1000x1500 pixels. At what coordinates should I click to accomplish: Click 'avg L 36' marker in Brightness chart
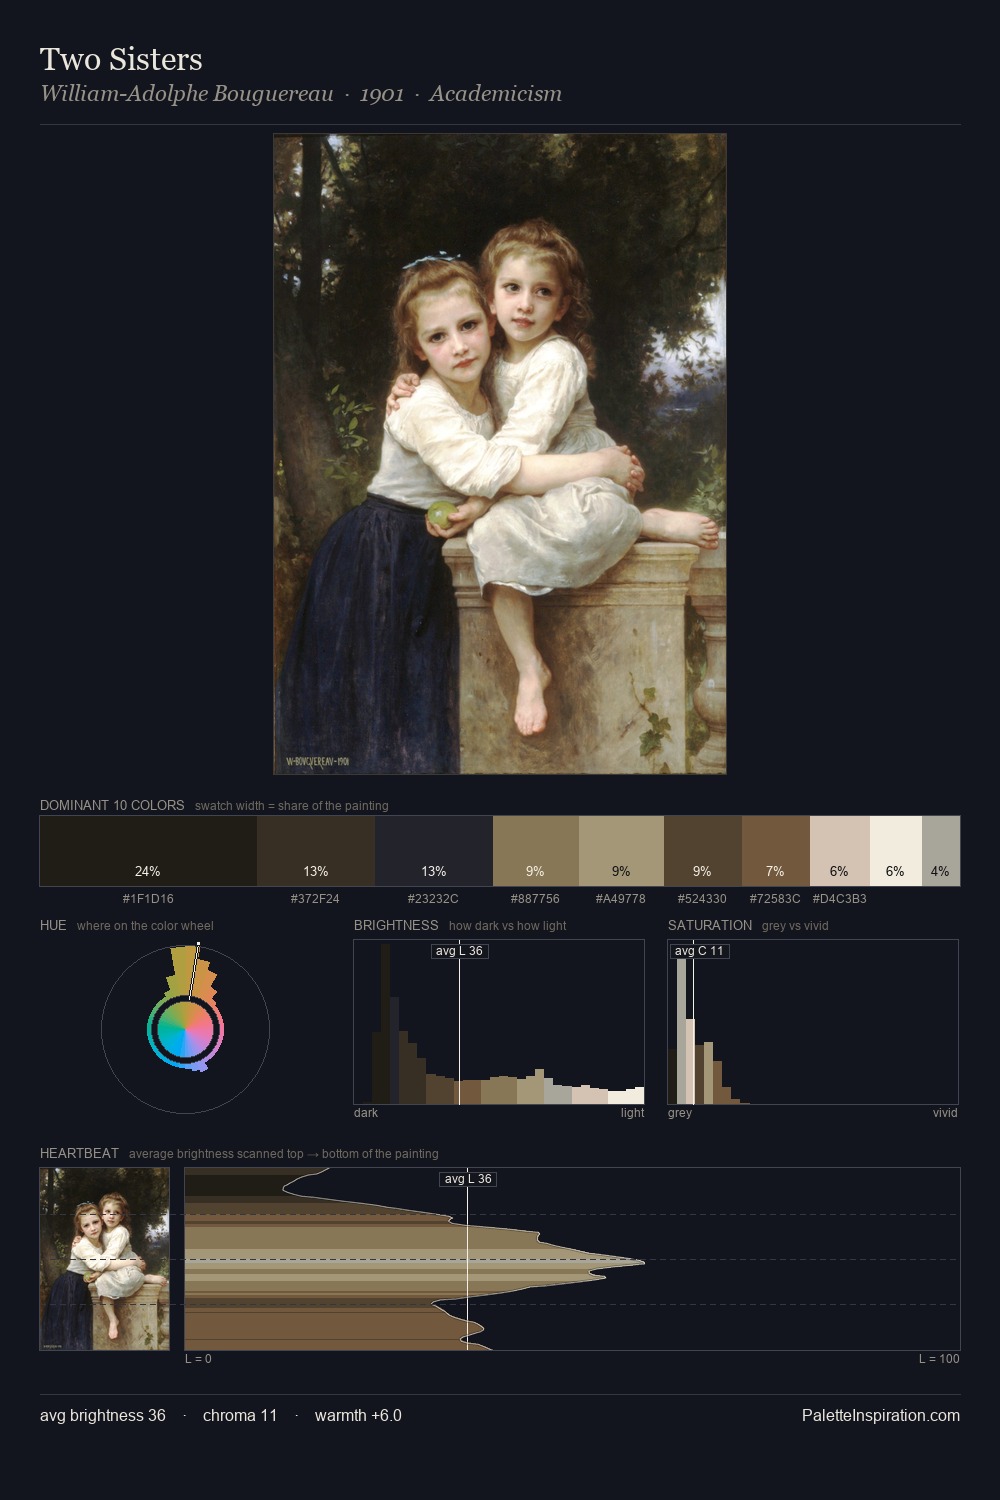(459, 951)
